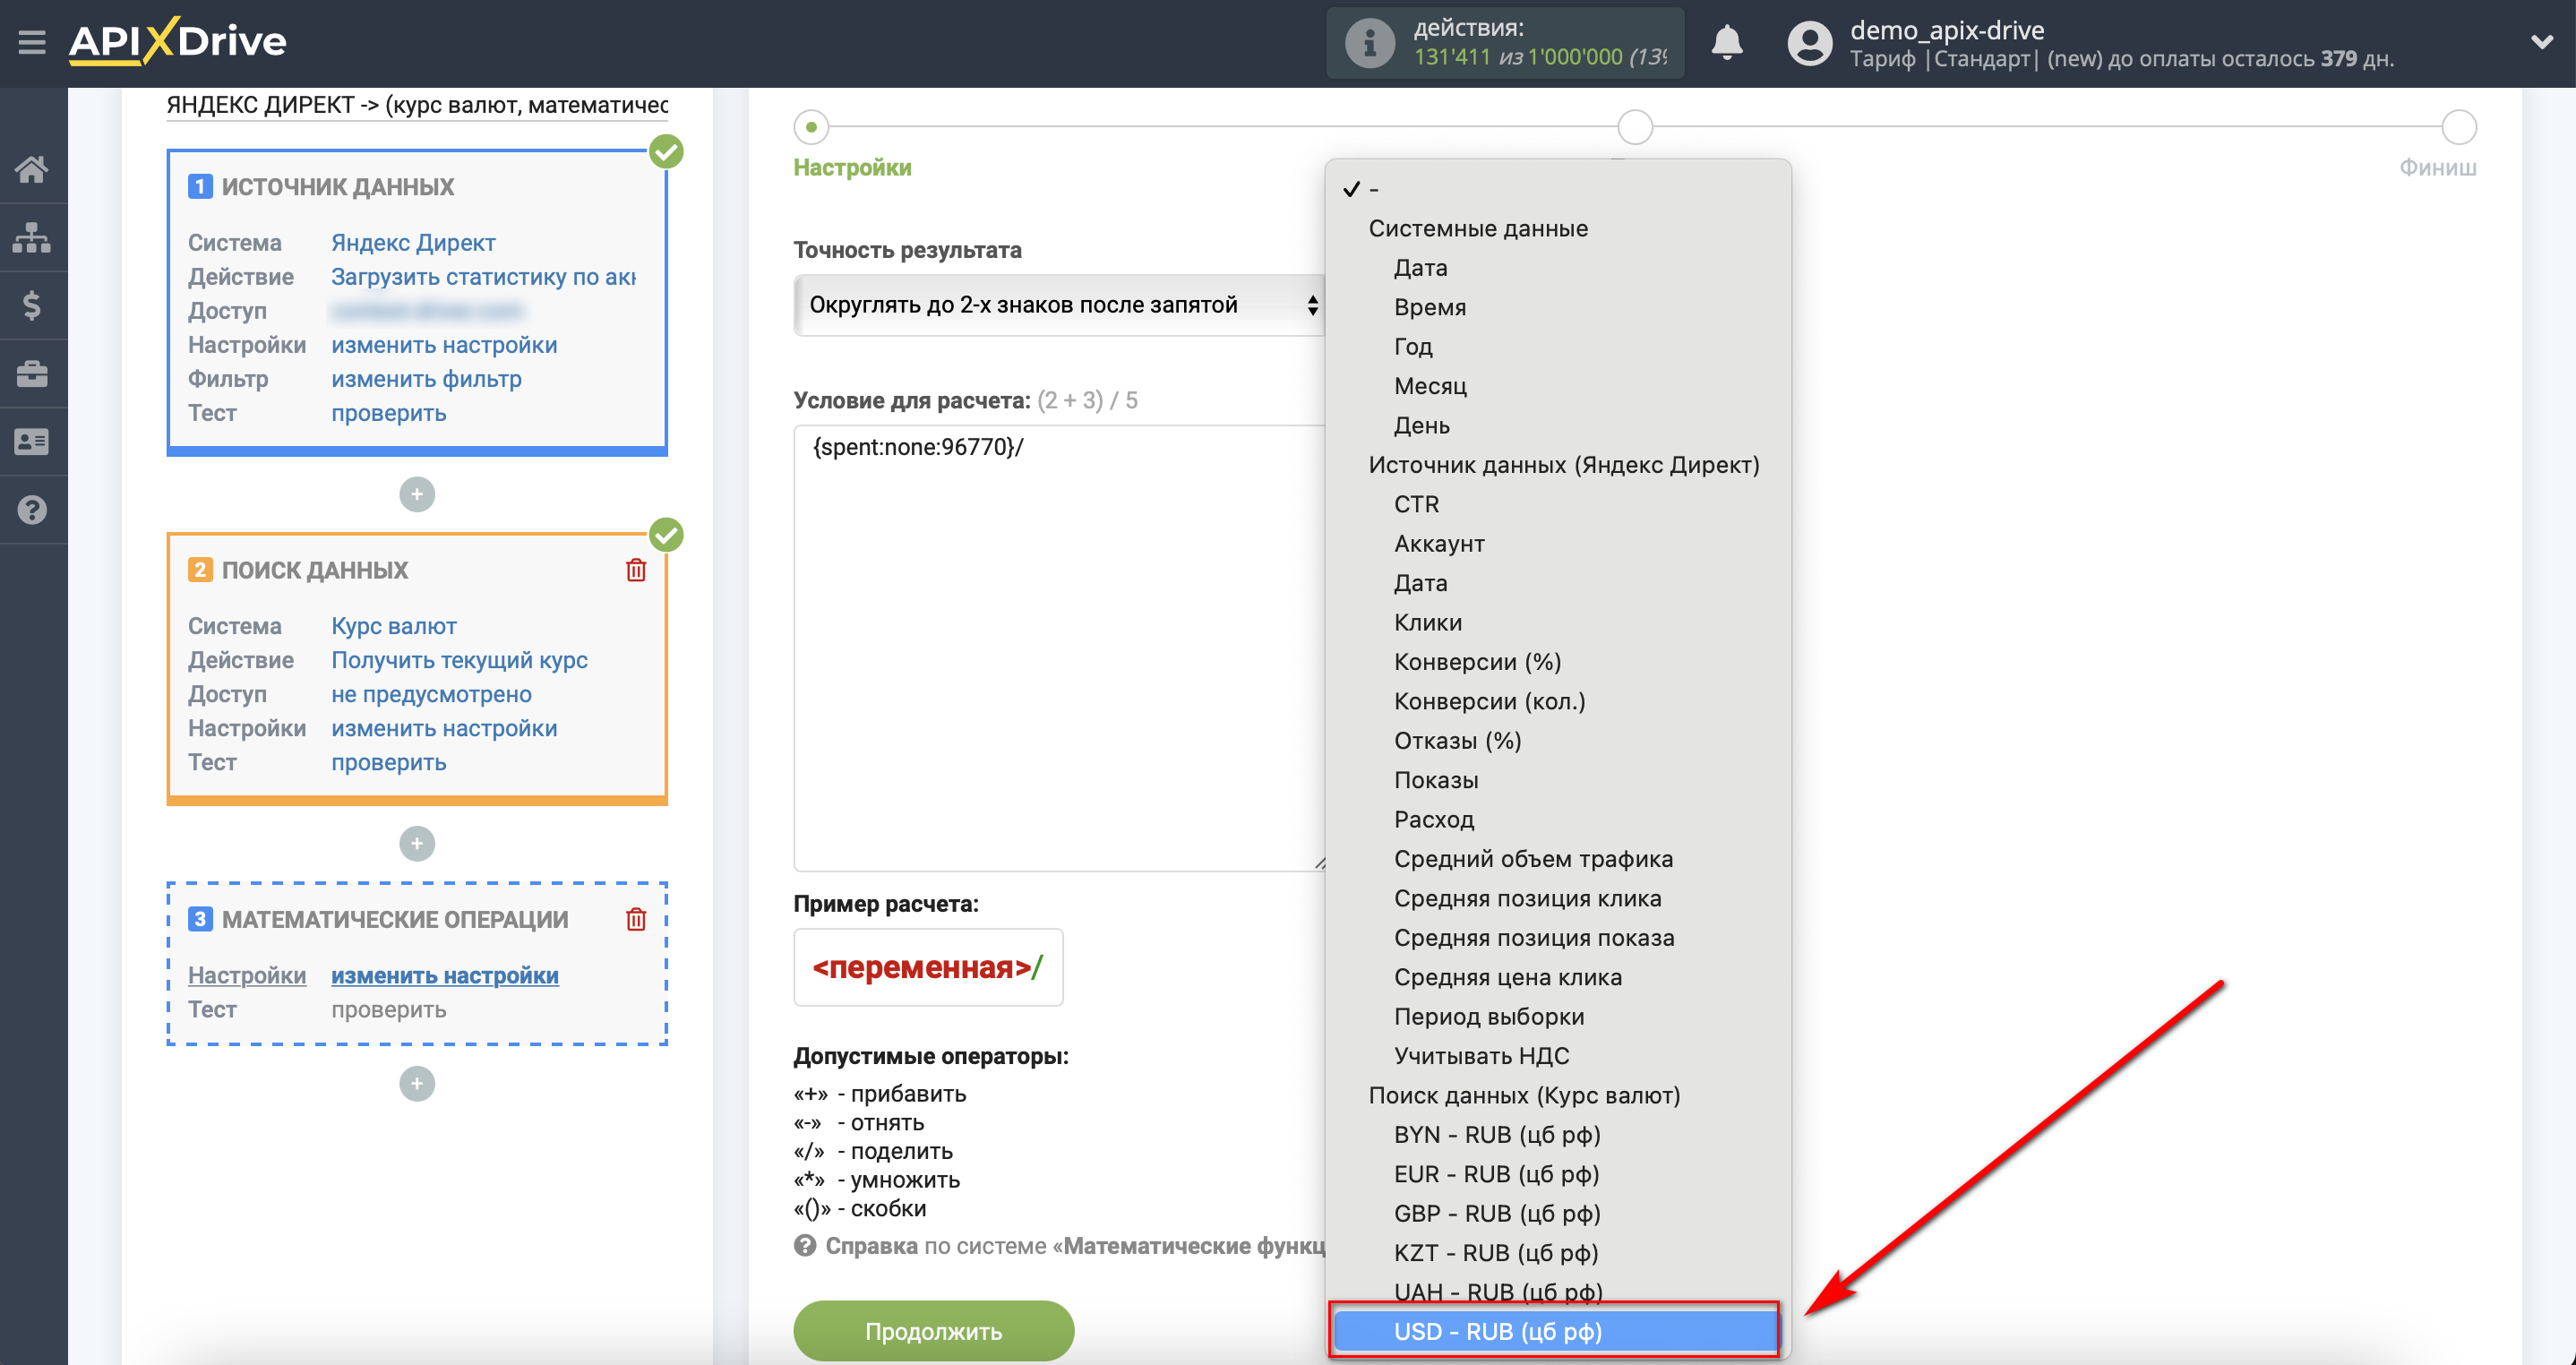Select Дата under Источник данных (Яндекс Директ)
The image size is (2576, 1365).
[x=1558, y=583]
